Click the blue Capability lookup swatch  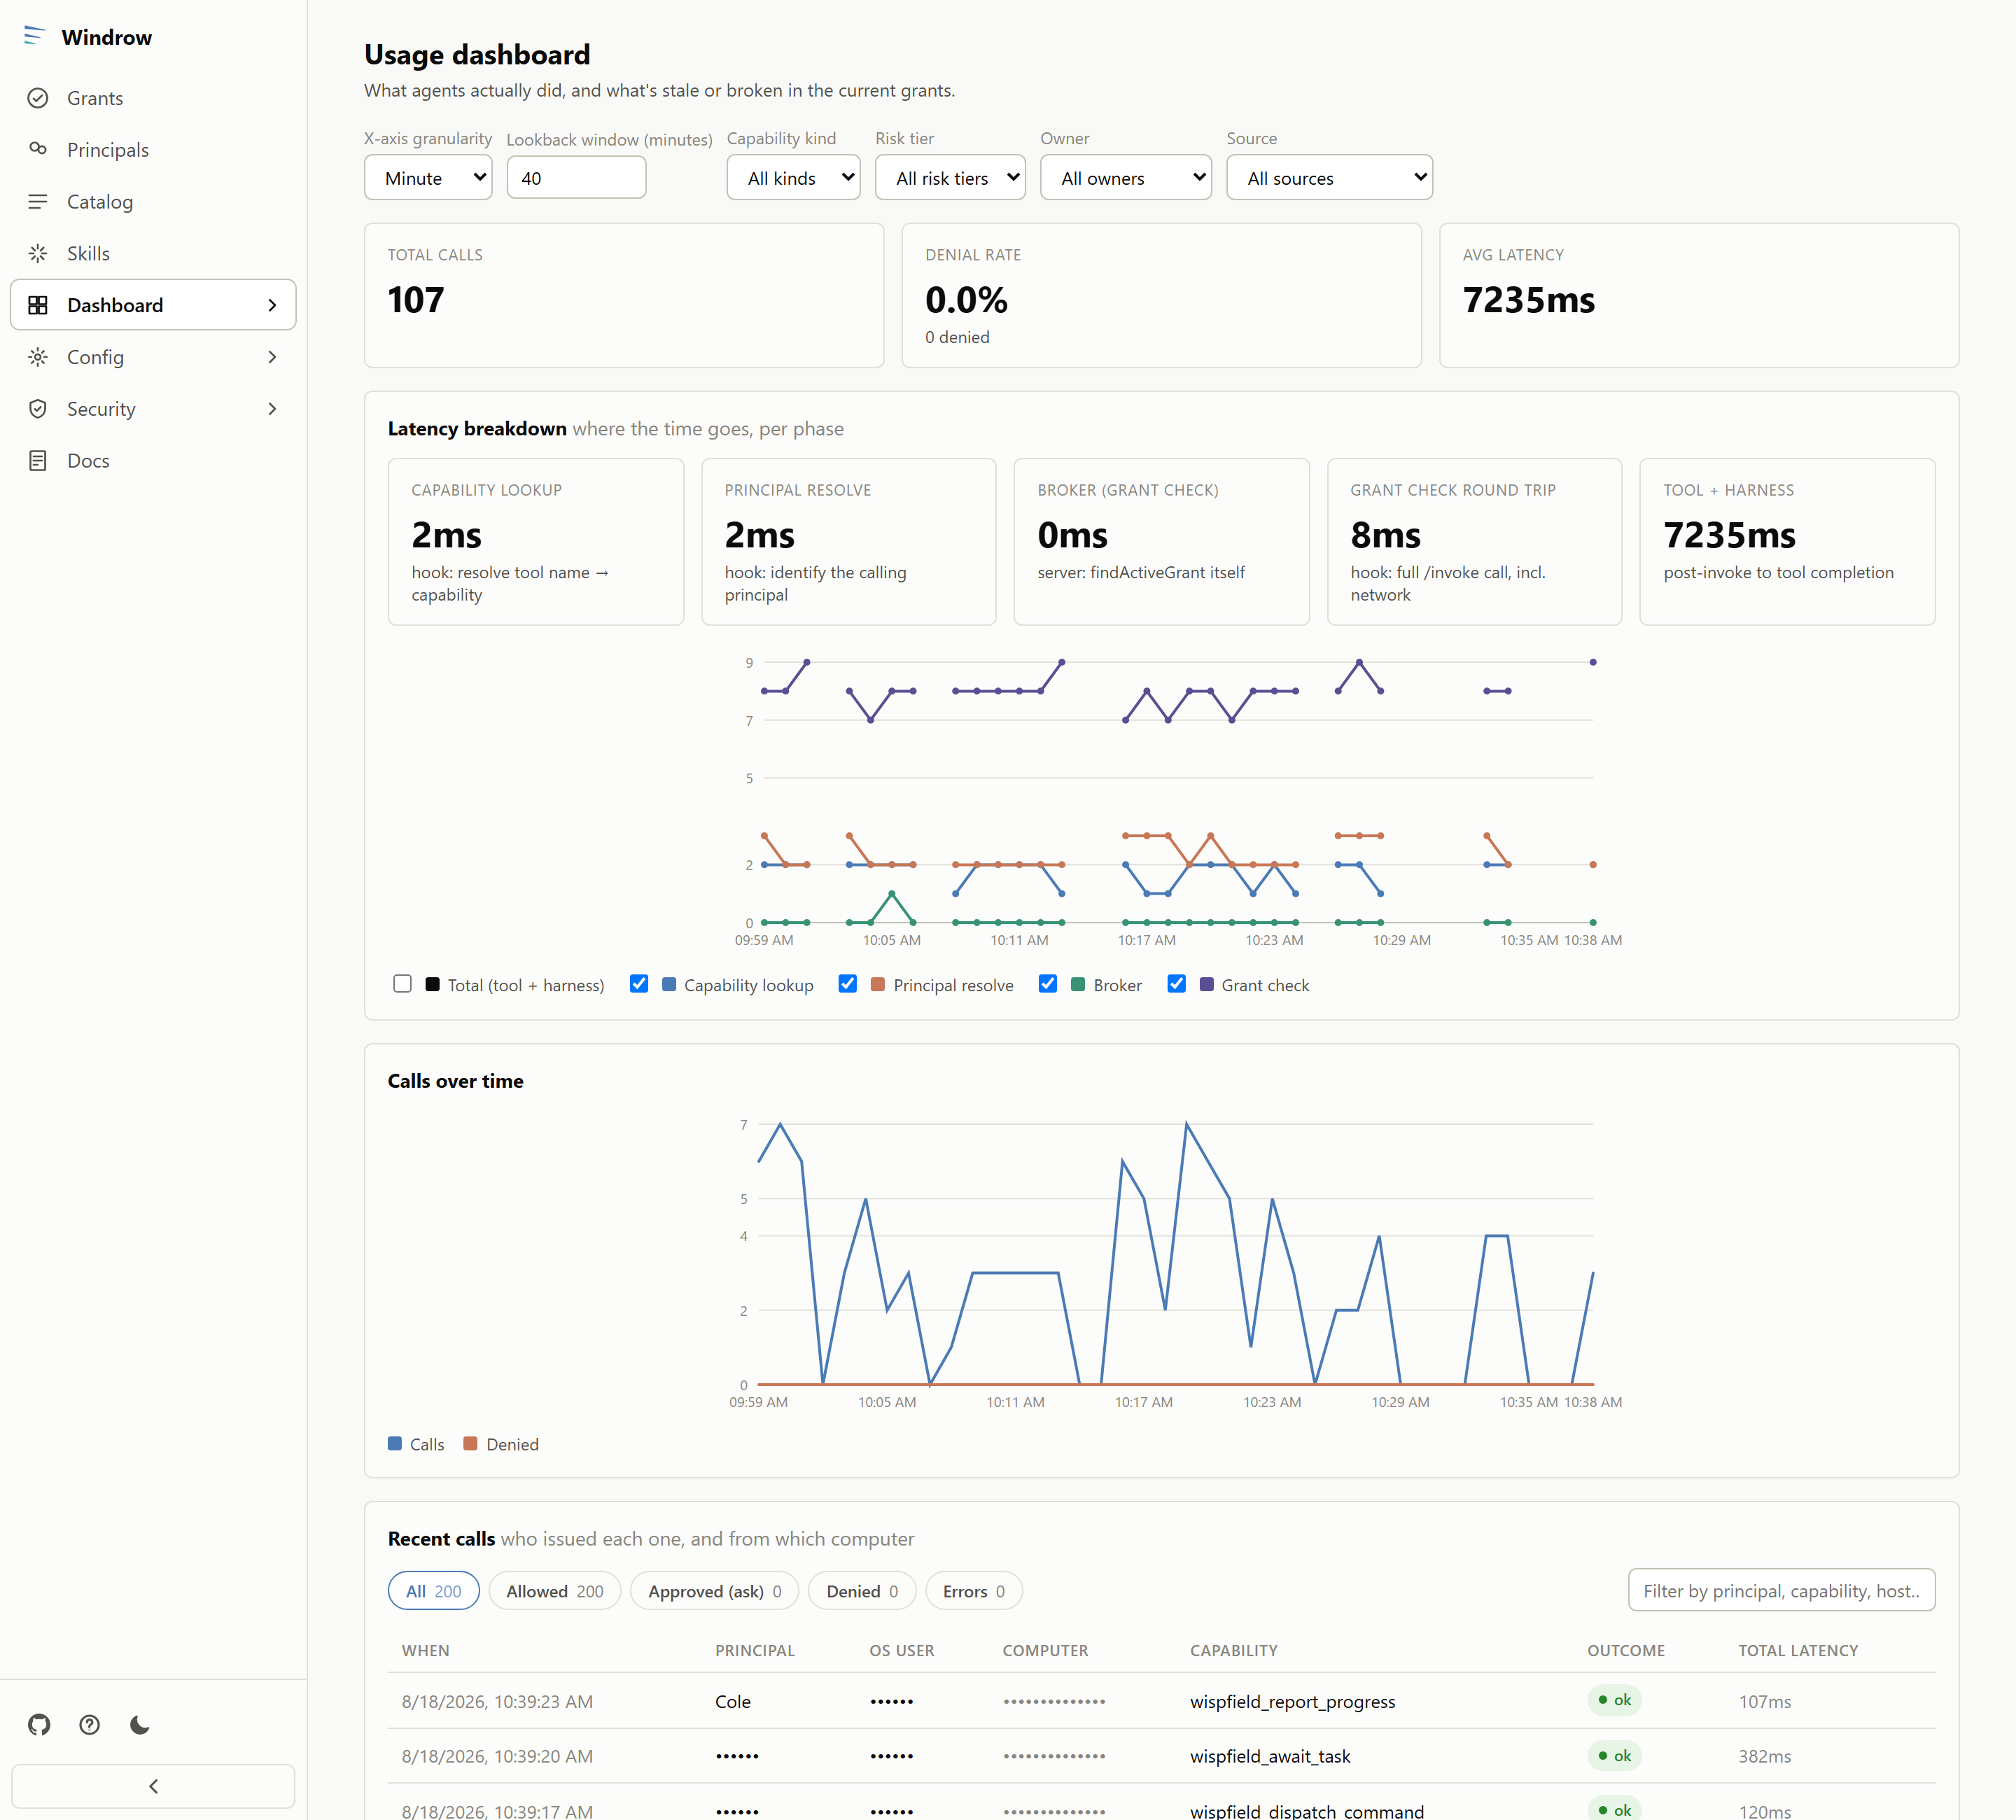coord(669,984)
